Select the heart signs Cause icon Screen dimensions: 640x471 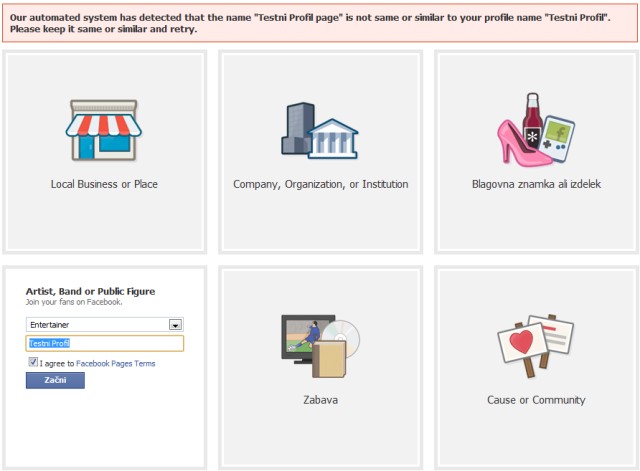[x=536, y=345]
